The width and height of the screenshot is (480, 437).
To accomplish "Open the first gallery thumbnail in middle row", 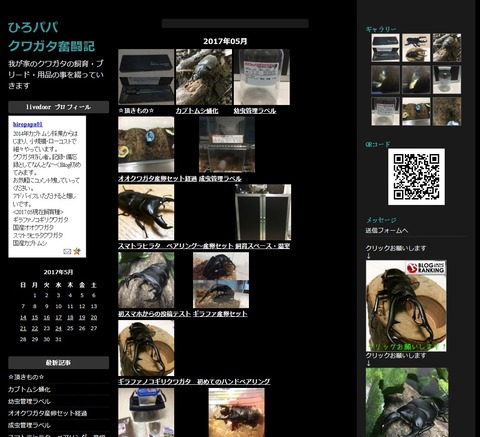I will (x=385, y=80).
